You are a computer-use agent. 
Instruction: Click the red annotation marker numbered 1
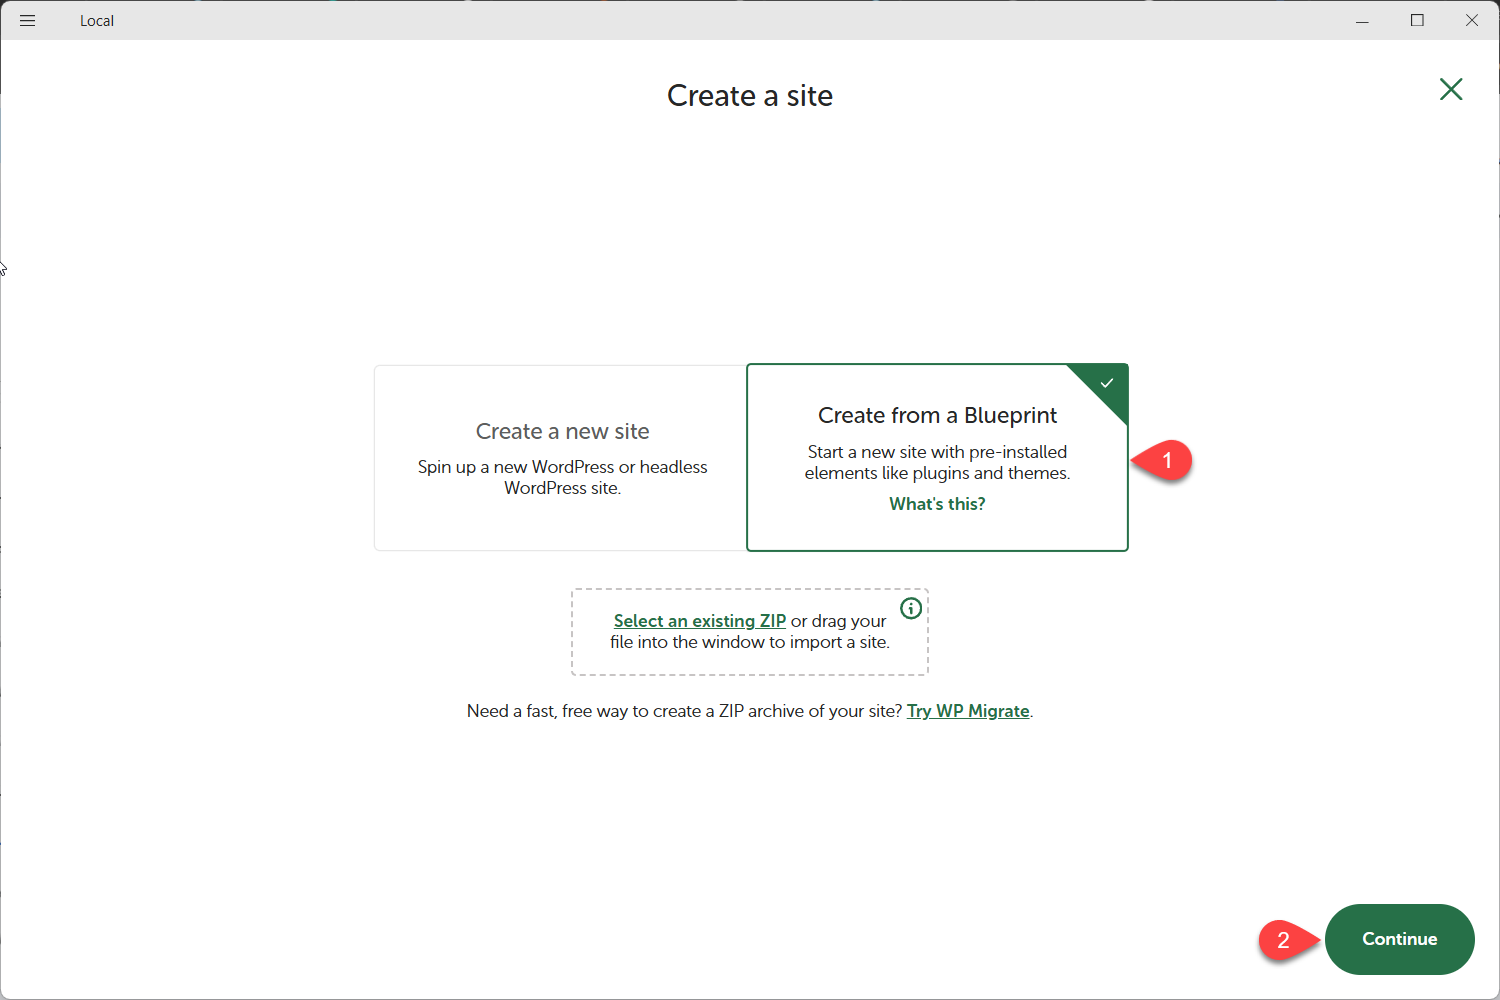1165,461
